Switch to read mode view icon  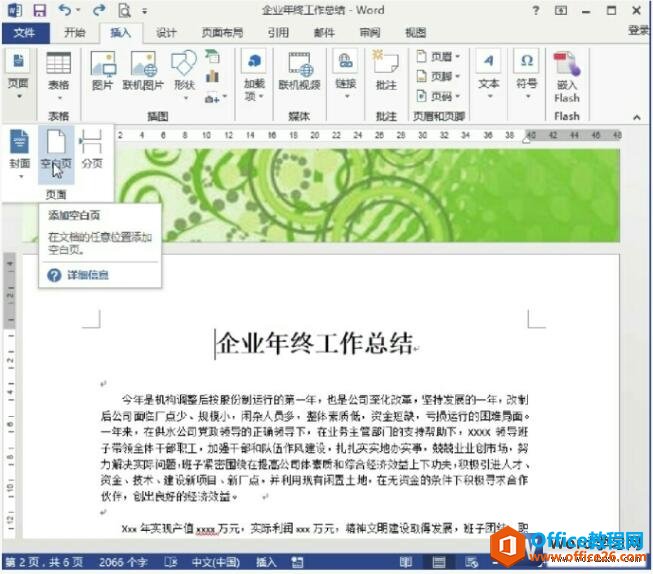click(x=406, y=562)
